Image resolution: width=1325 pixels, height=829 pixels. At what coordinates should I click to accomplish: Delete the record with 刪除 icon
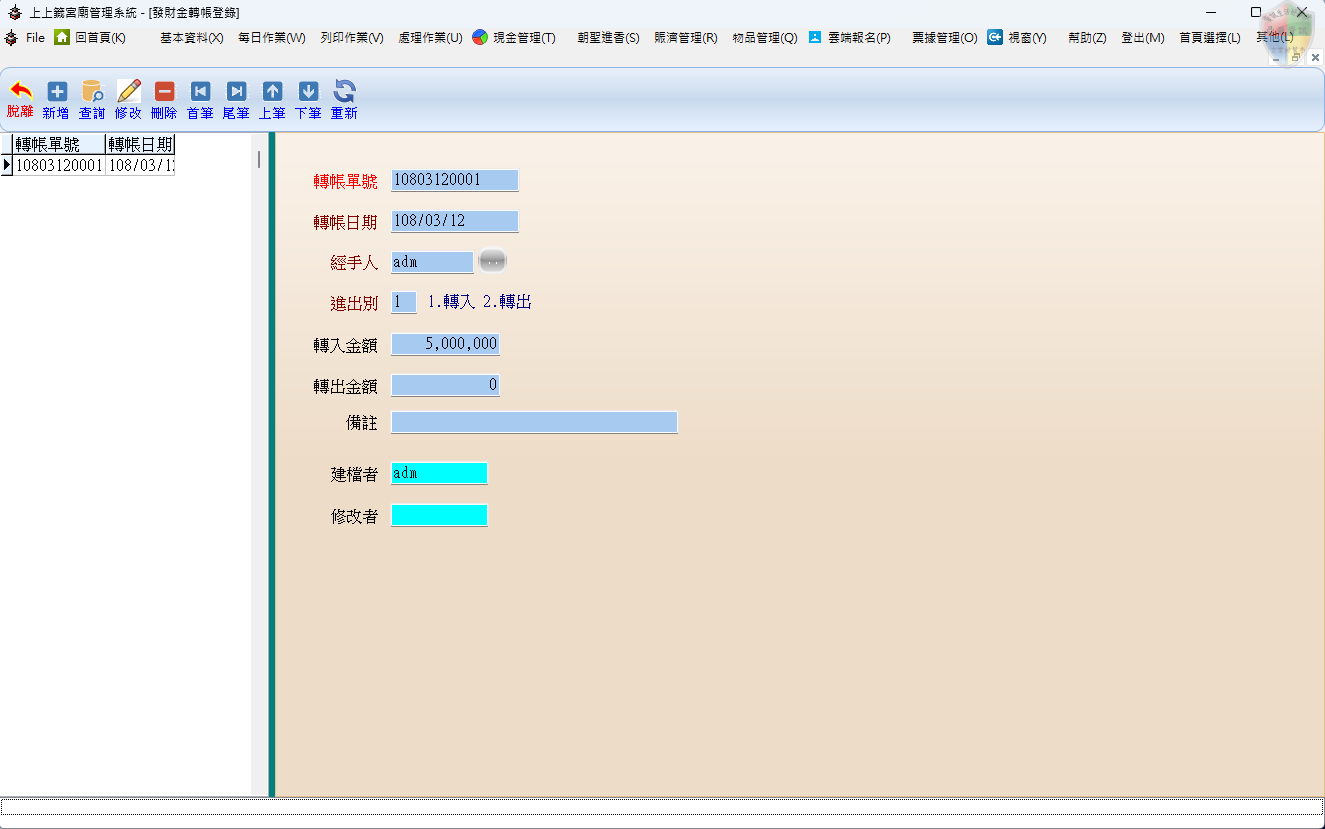coord(165,92)
